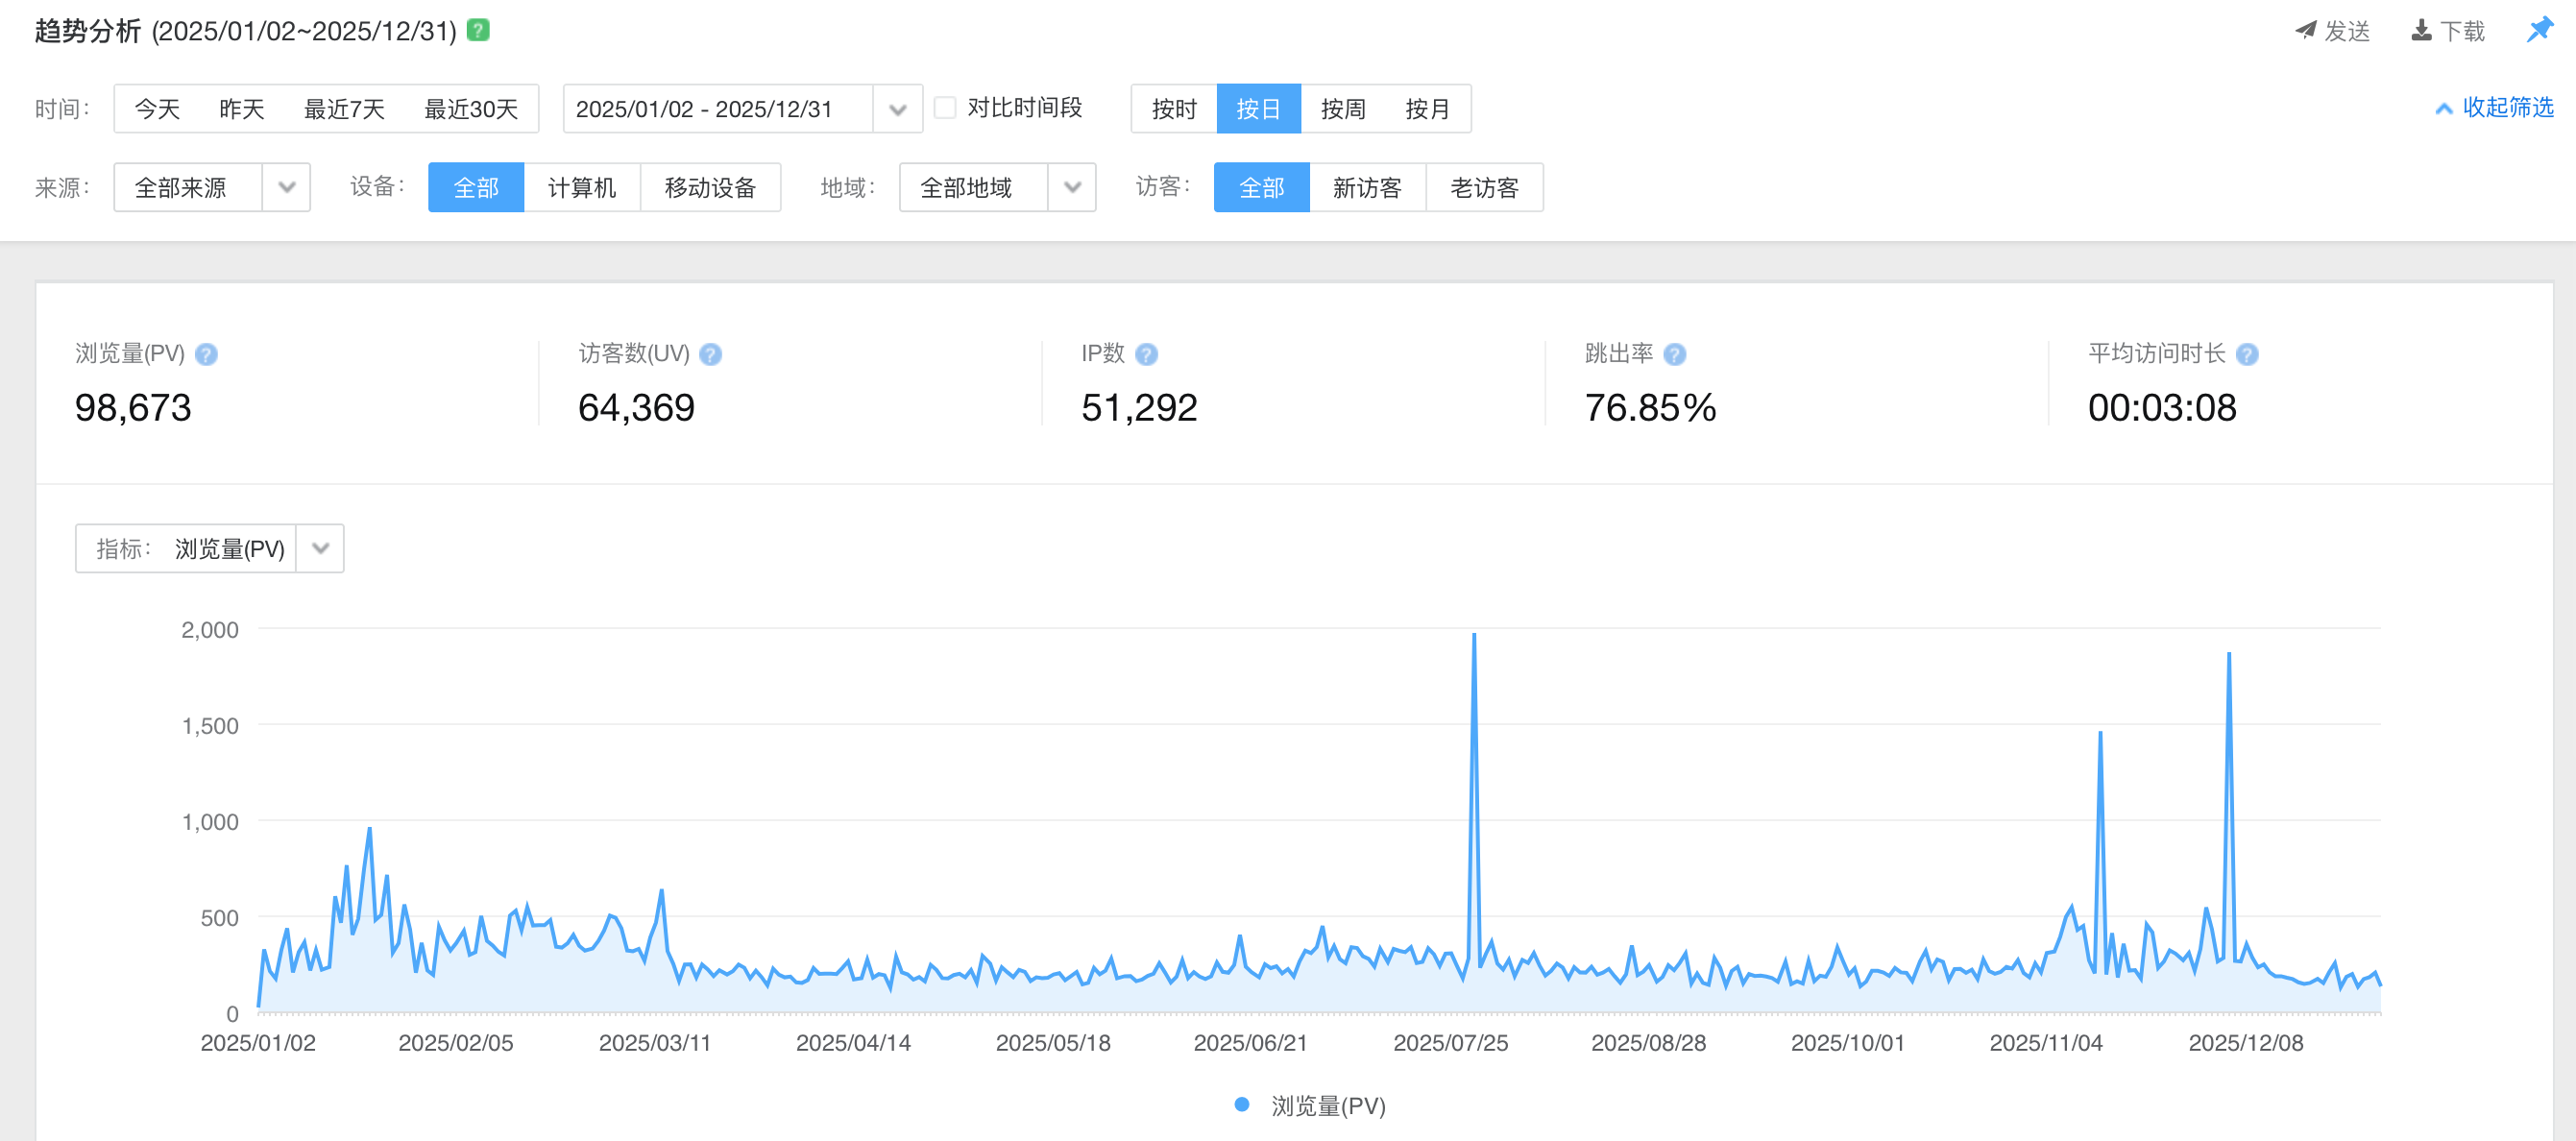Screen dimensions: 2576x1141
Task: Click the July peak on PV chart
Action: (x=1473, y=636)
